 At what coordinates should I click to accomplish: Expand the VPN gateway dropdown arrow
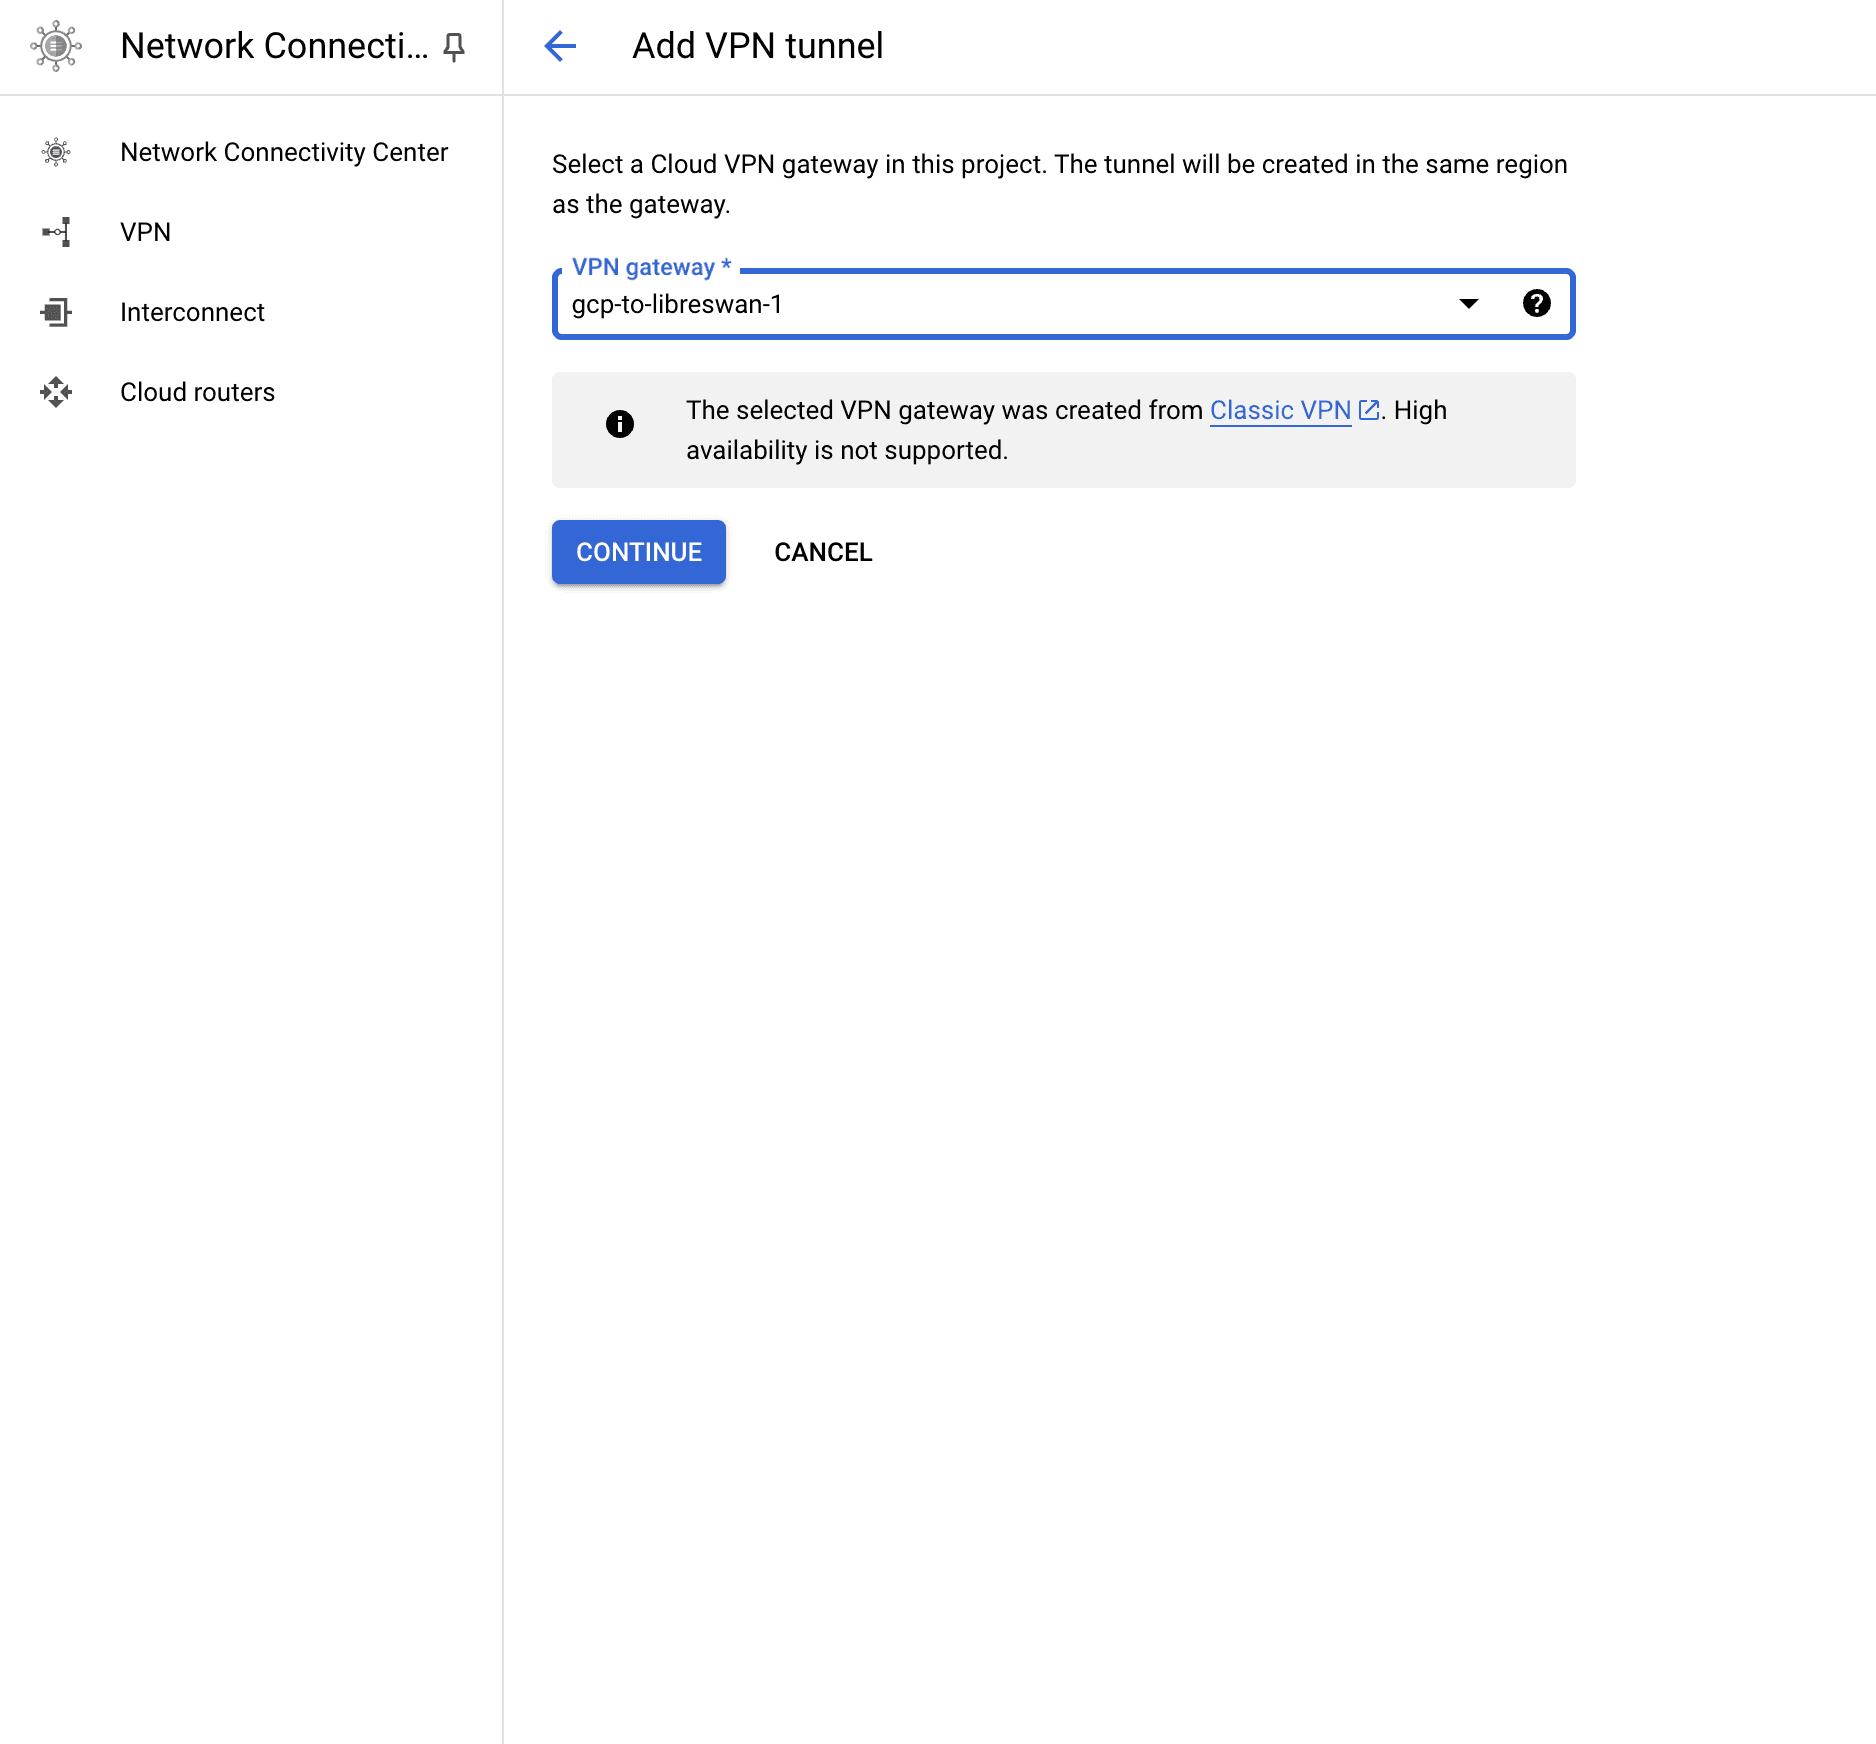[x=1468, y=304]
